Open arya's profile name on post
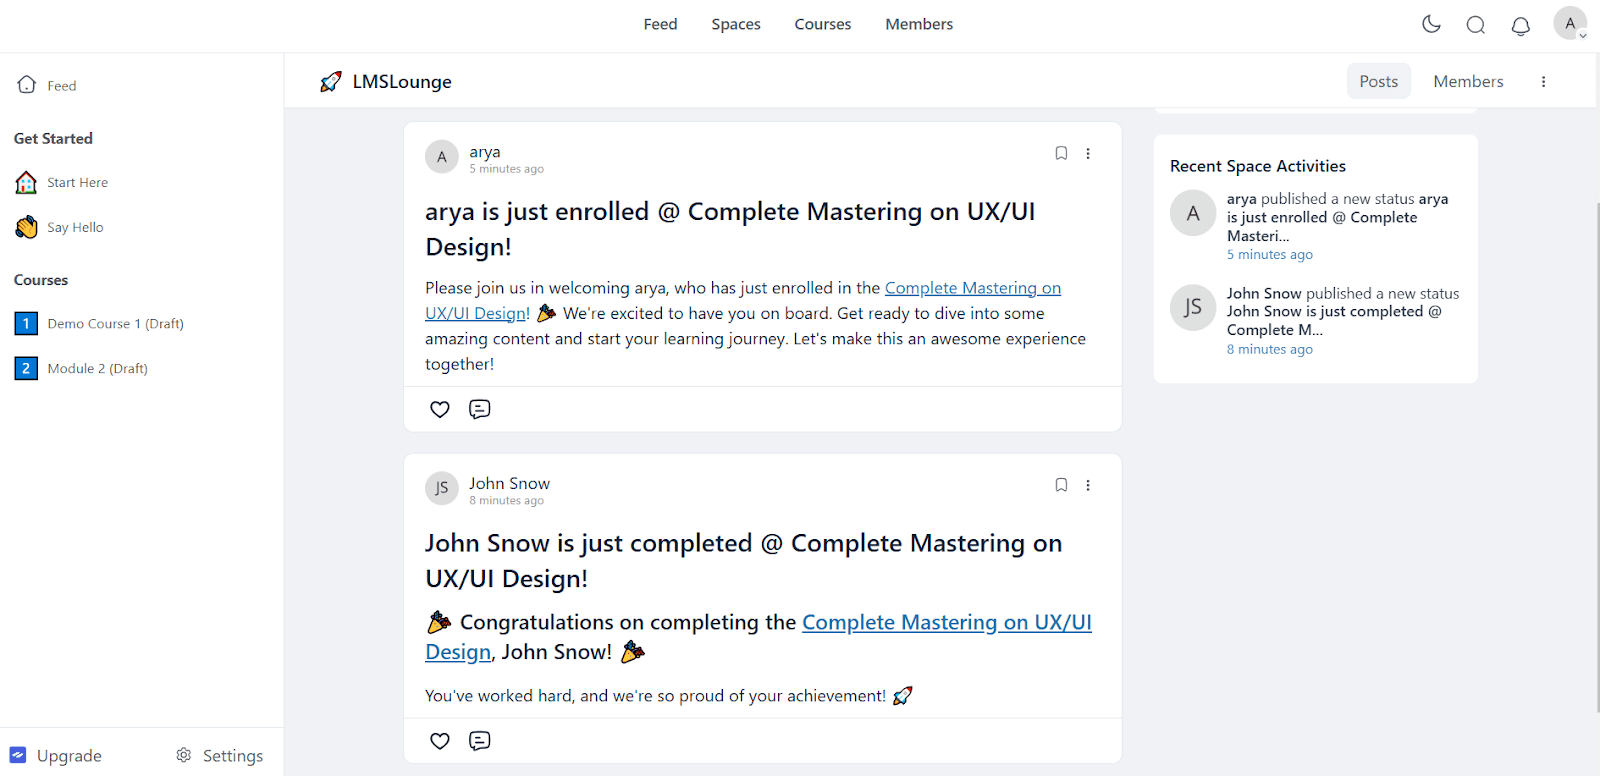 (x=485, y=152)
